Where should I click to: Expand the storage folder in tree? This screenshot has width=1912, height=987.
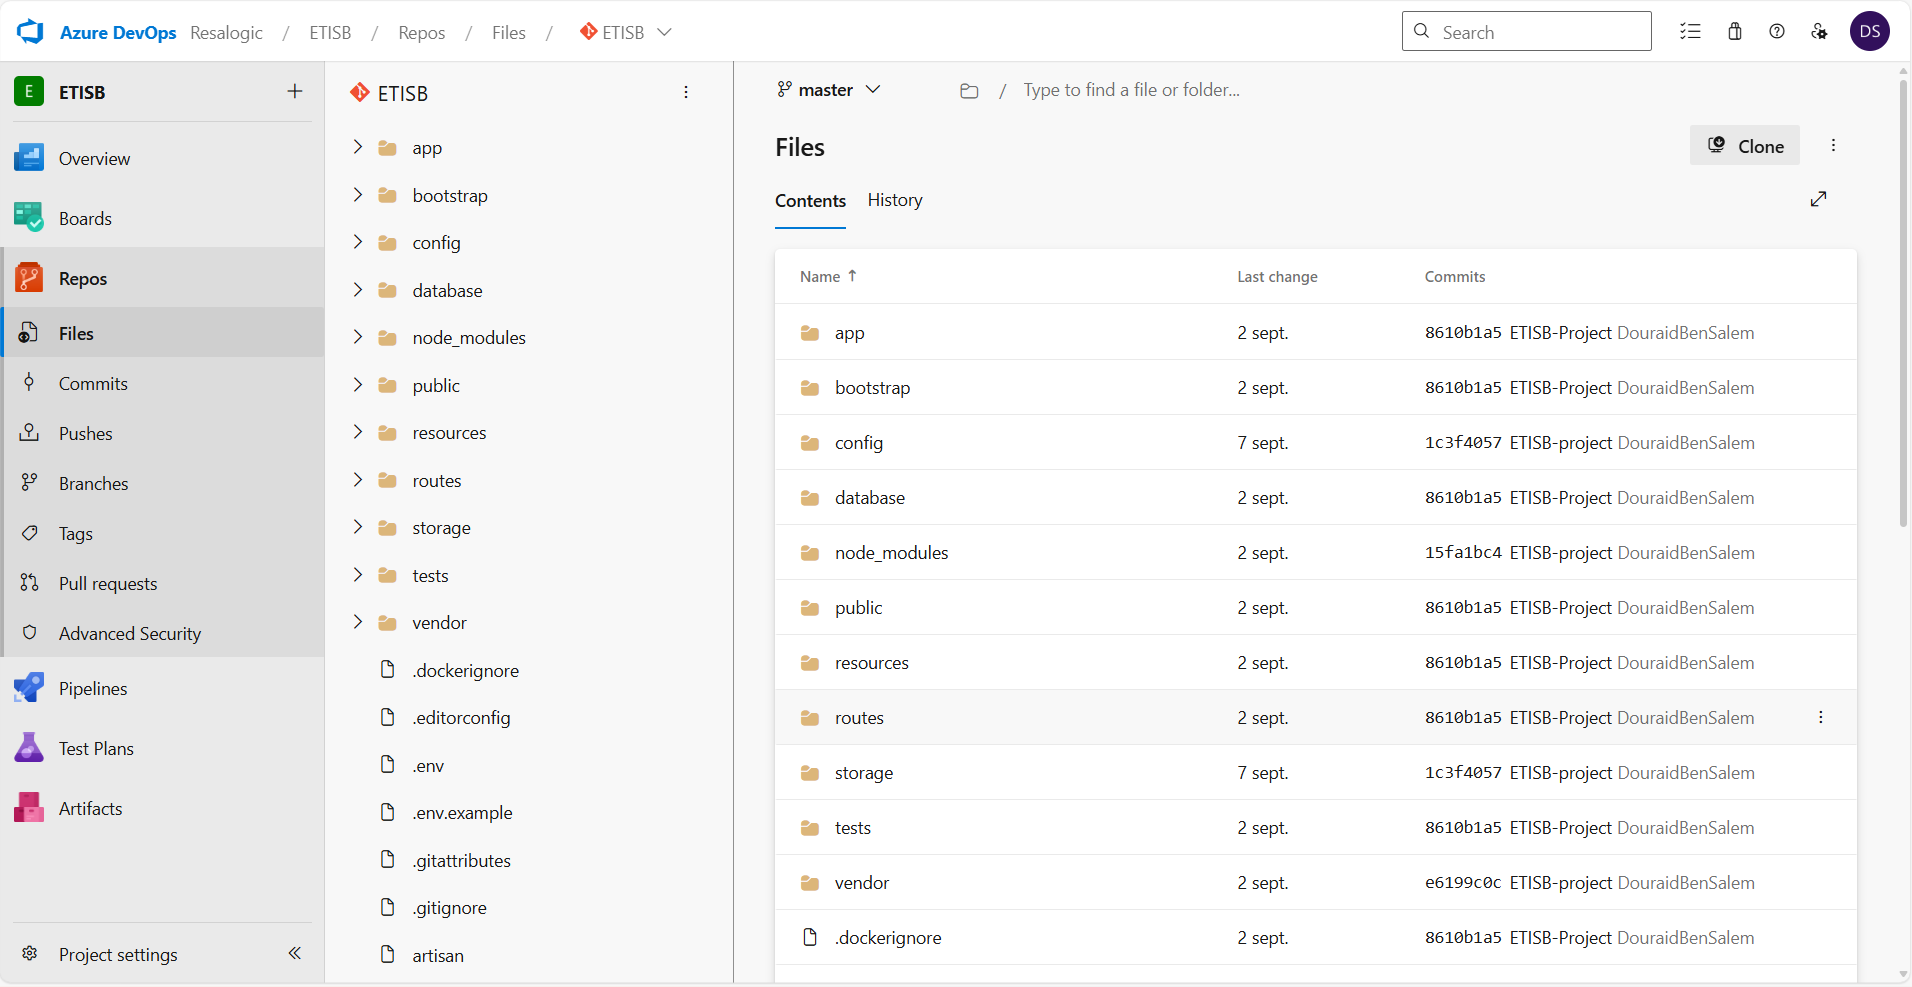[x=357, y=527]
